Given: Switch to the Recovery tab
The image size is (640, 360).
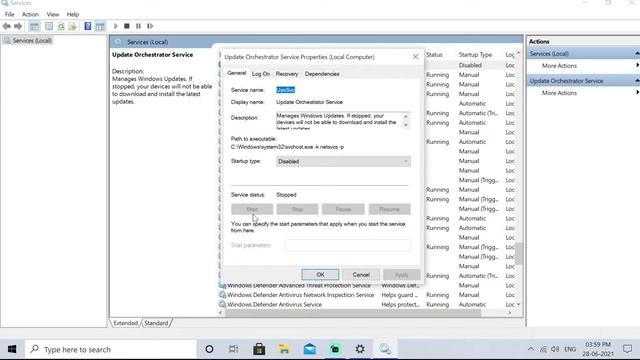Looking at the screenshot, I should pyautogui.click(x=287, y=74).
